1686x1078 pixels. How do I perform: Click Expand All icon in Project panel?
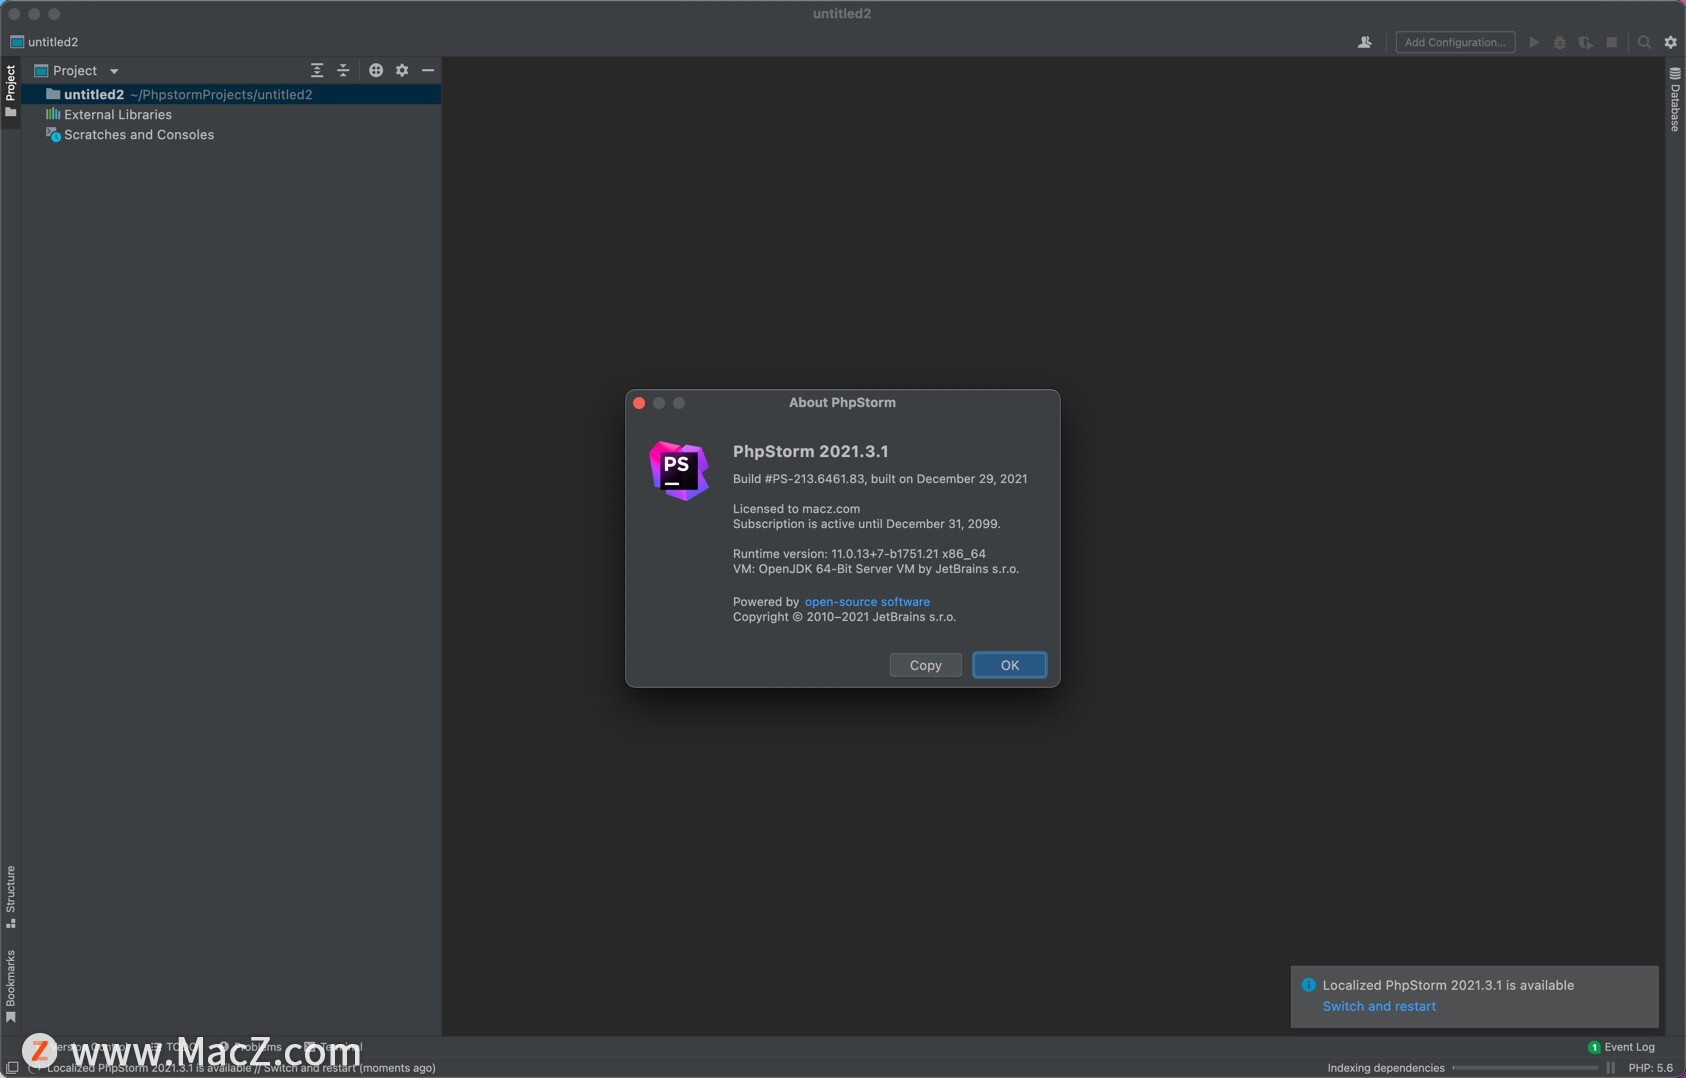pyautogui.click(x=317, y=70)
